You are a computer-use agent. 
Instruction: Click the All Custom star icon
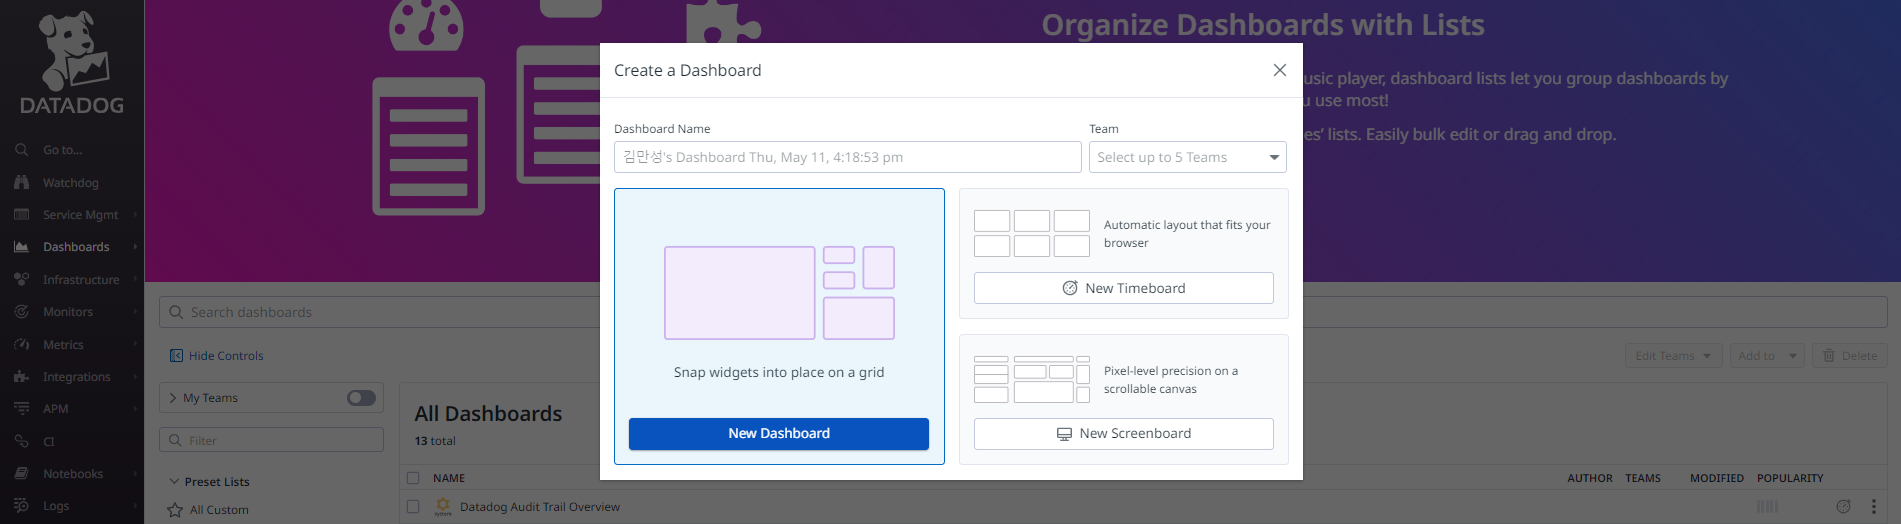point(175,510)
